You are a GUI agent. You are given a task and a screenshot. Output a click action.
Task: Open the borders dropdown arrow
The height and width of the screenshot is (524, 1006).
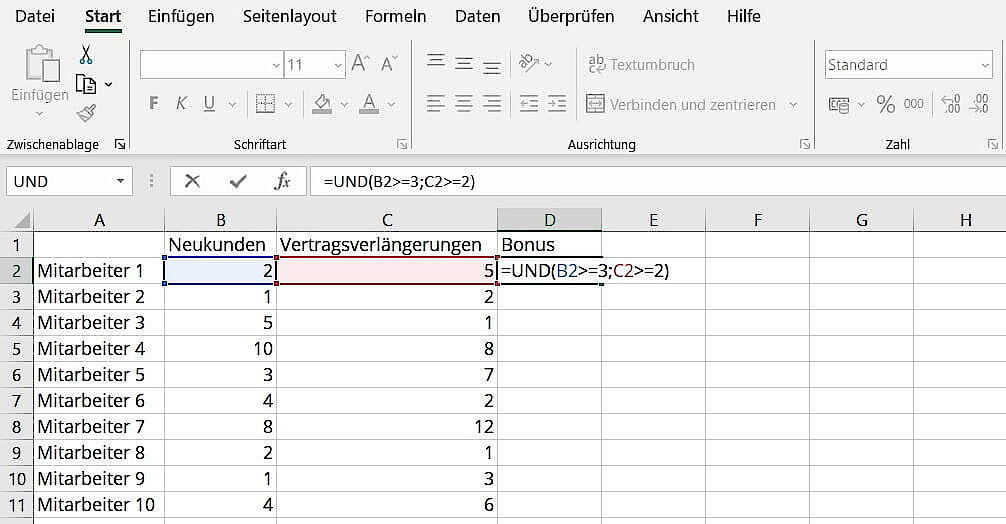289,104
